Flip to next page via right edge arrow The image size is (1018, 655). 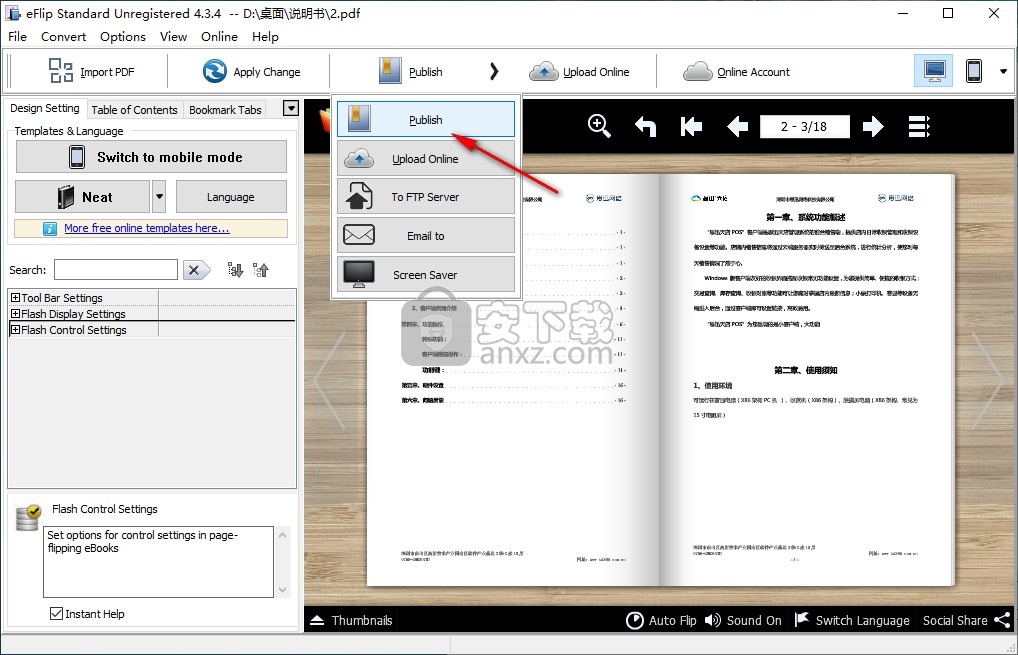[987, 380]
